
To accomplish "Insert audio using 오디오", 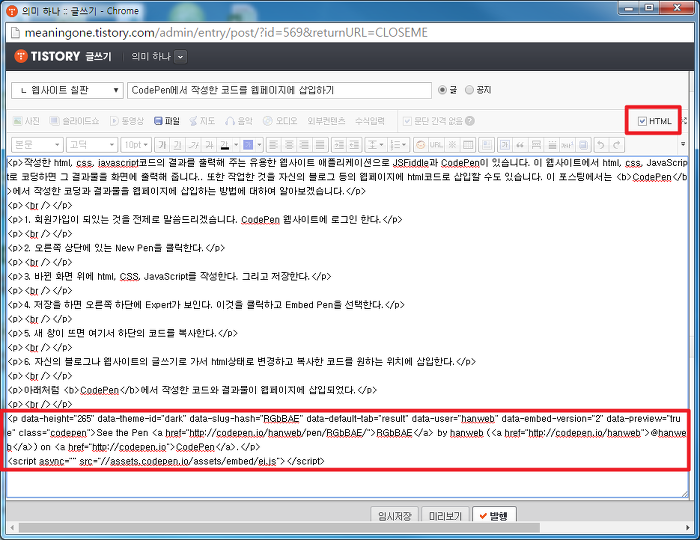I will (280, 121).
